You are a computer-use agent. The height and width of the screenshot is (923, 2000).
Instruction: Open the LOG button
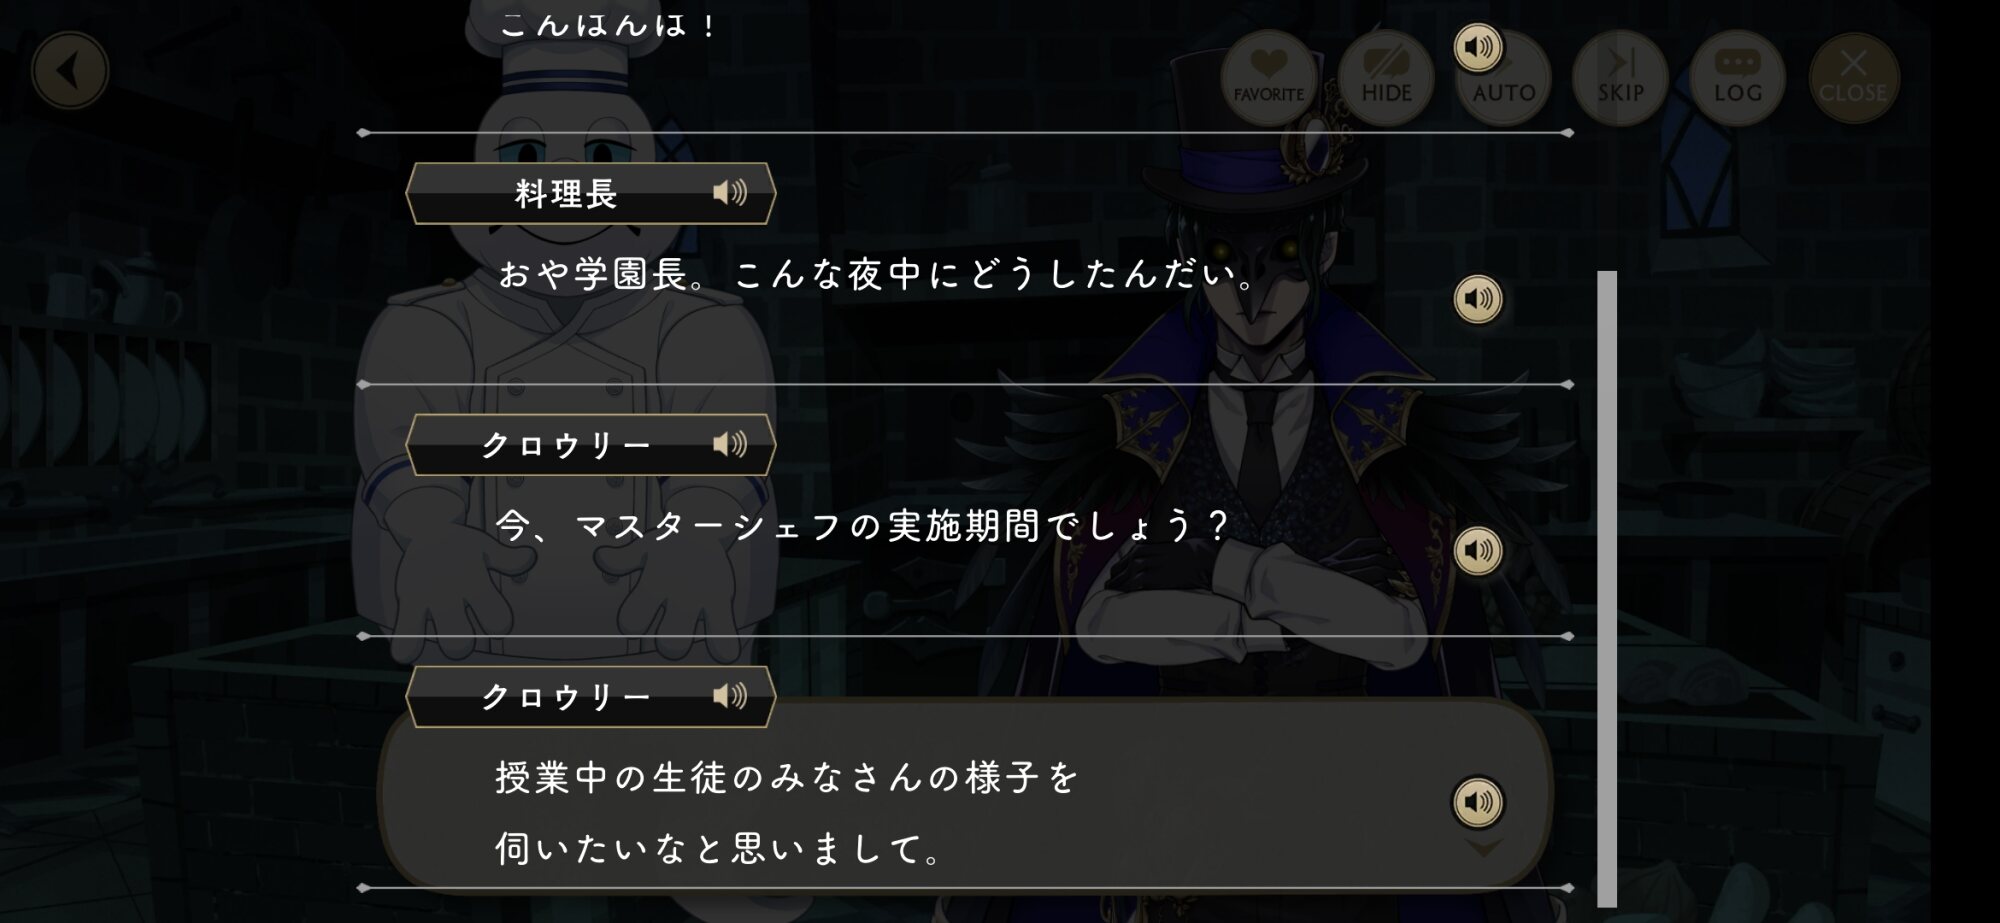pyautogui.click(x=1738, y=78)
